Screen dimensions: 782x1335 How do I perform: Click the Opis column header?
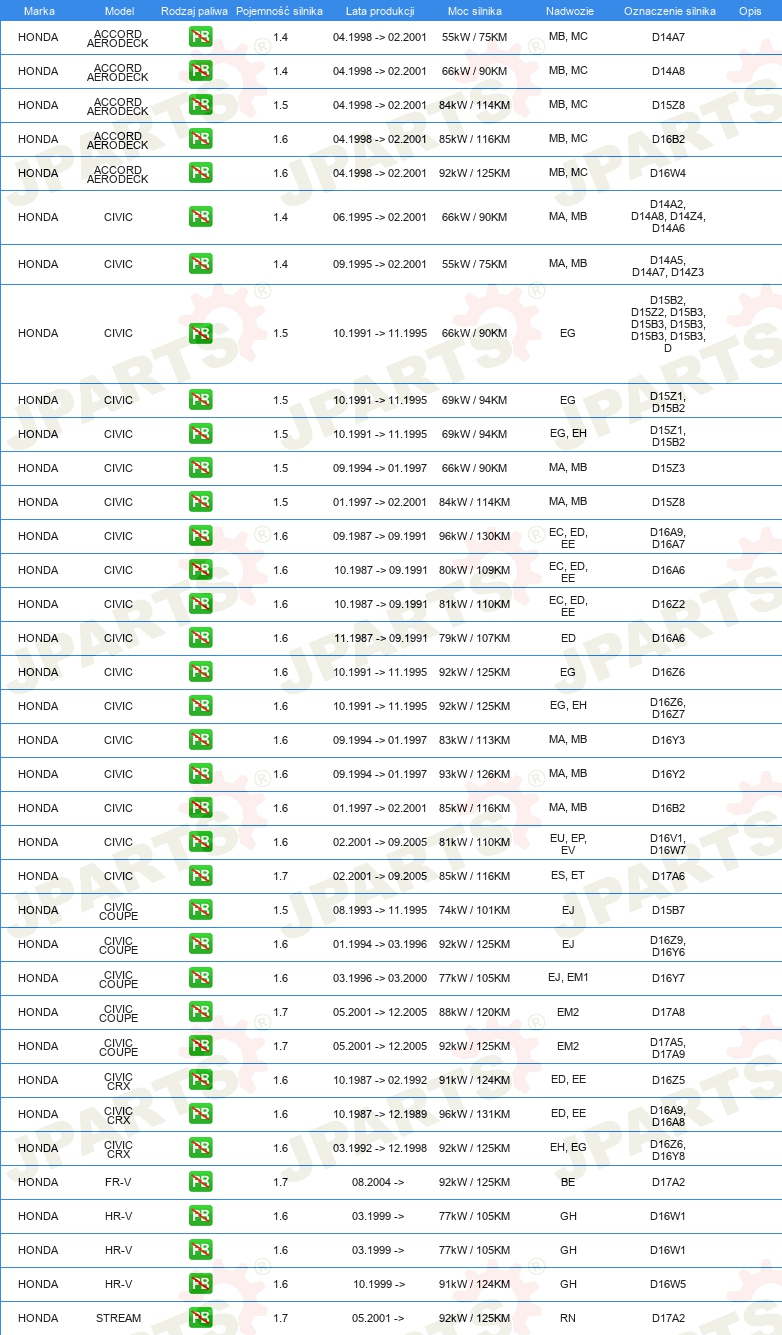[750, 10]
